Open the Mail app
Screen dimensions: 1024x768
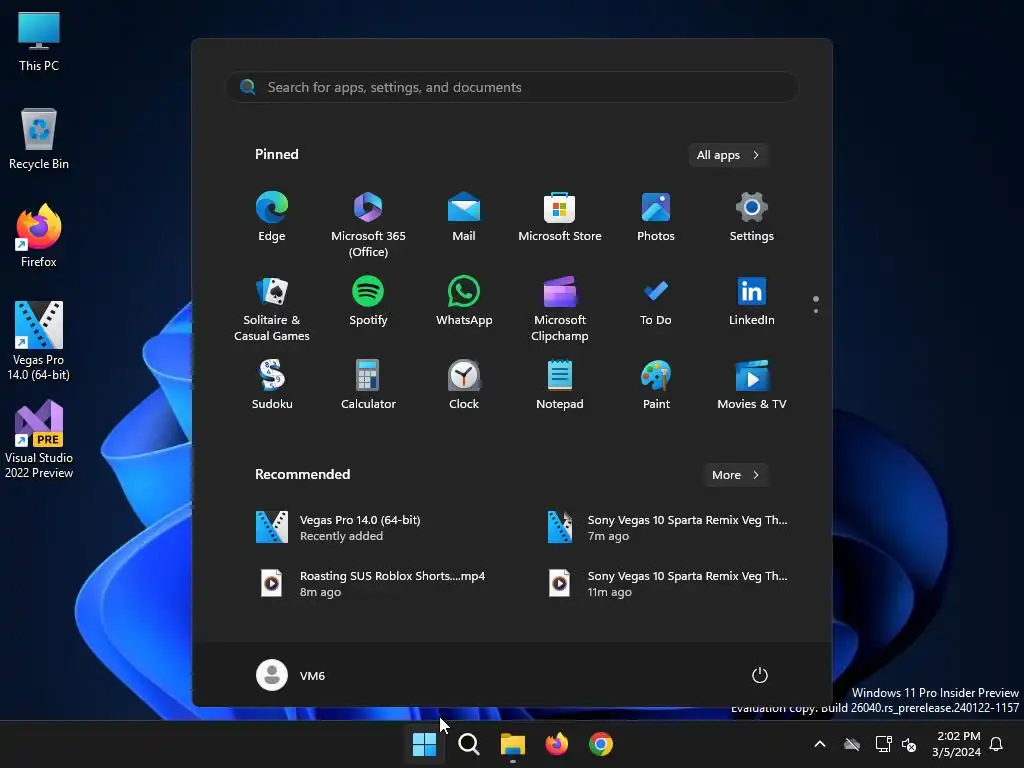(x=464, y=217)
